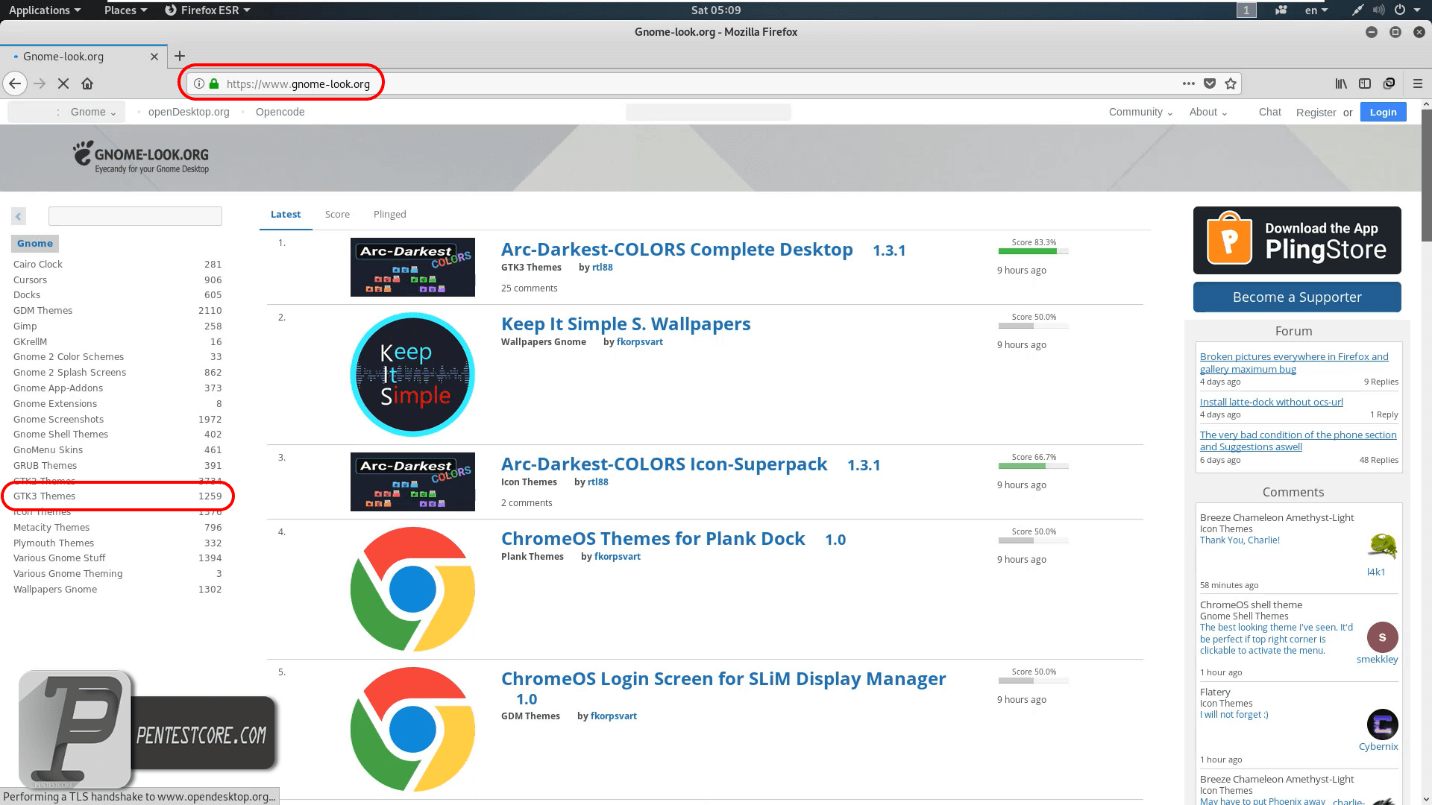Close the Gnome-look.org tab
The image size is (1432, 805).
154,57
